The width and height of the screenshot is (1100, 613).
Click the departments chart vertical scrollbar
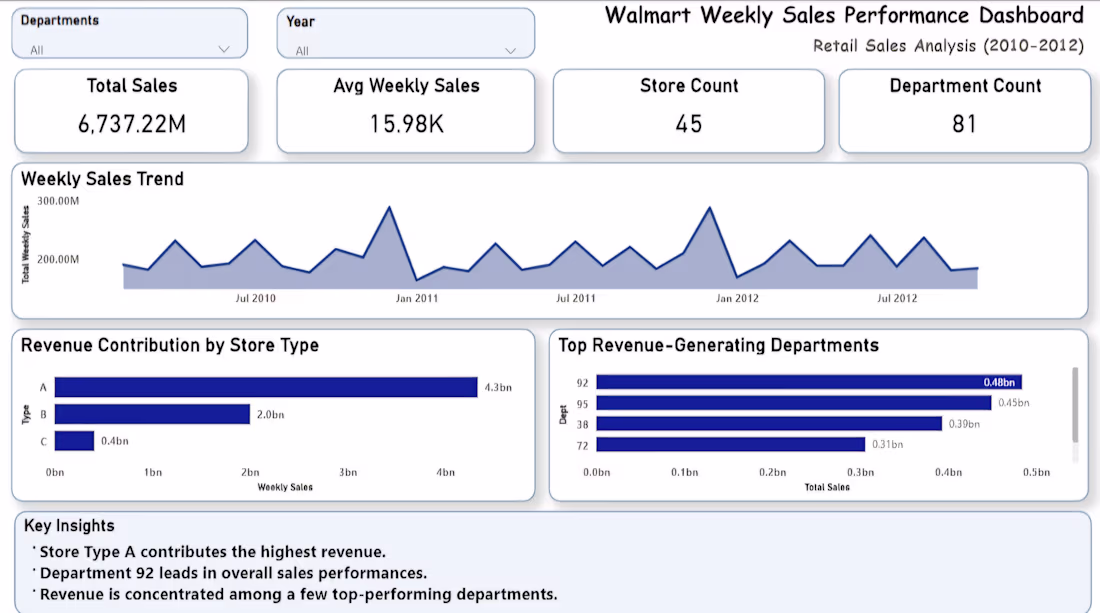1075,404
